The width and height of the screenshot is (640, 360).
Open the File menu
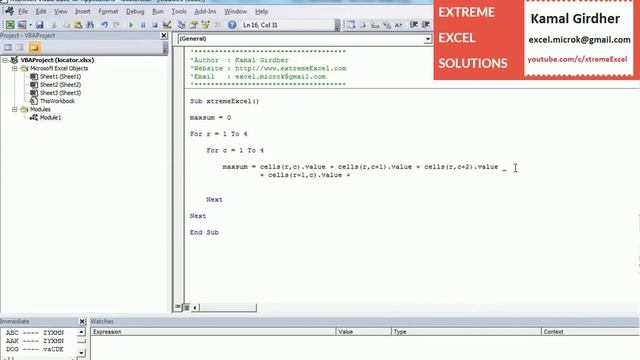[23, 11]
